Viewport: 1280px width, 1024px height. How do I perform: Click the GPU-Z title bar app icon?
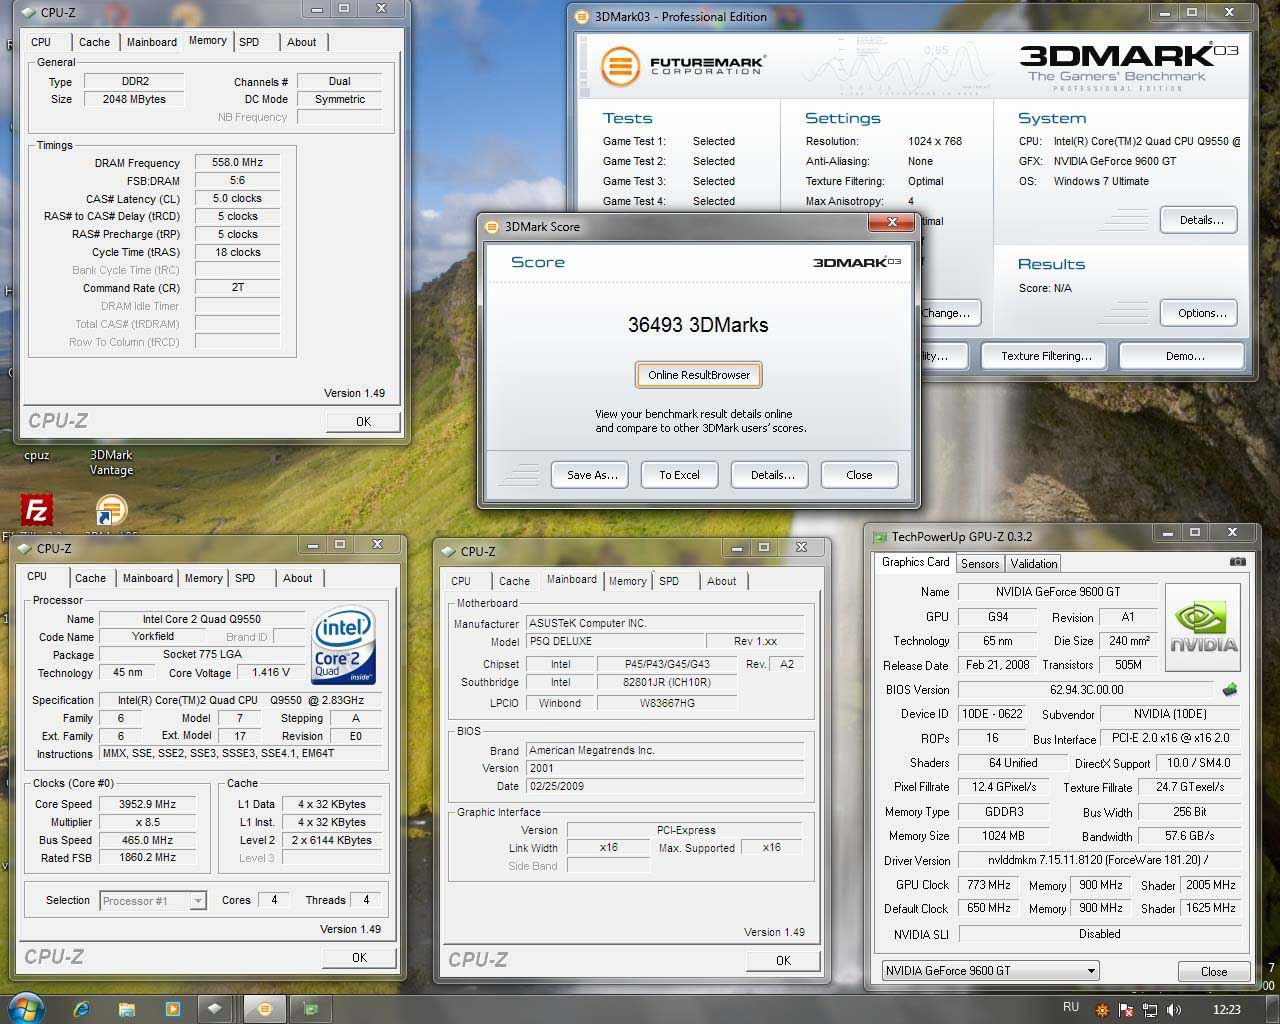pos(880,537)
